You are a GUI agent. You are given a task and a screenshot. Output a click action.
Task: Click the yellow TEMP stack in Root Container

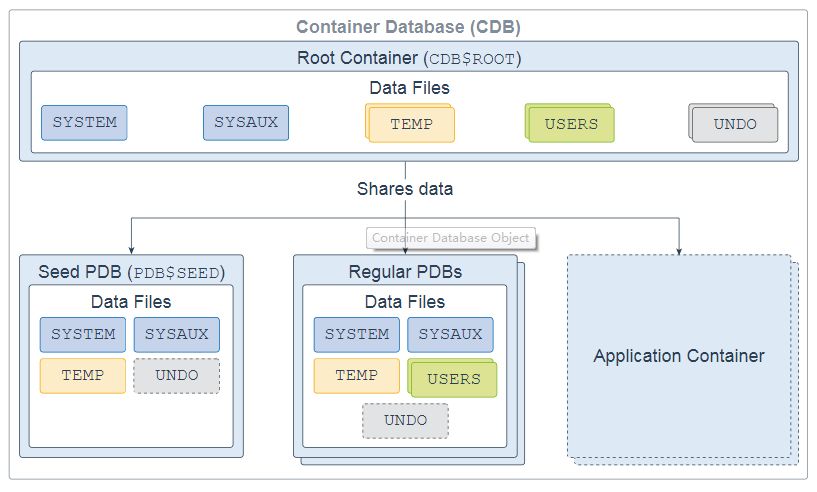click(410, 125)
